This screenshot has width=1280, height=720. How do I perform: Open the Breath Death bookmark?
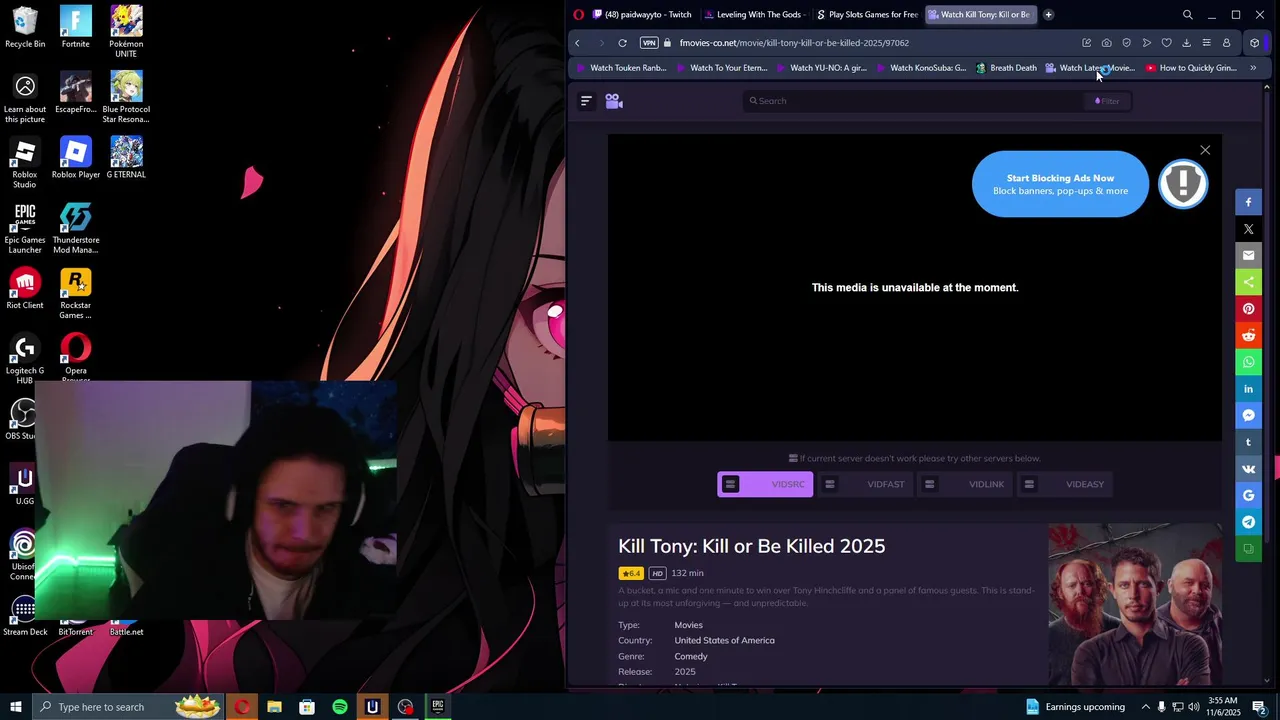tap(1006, 68)
